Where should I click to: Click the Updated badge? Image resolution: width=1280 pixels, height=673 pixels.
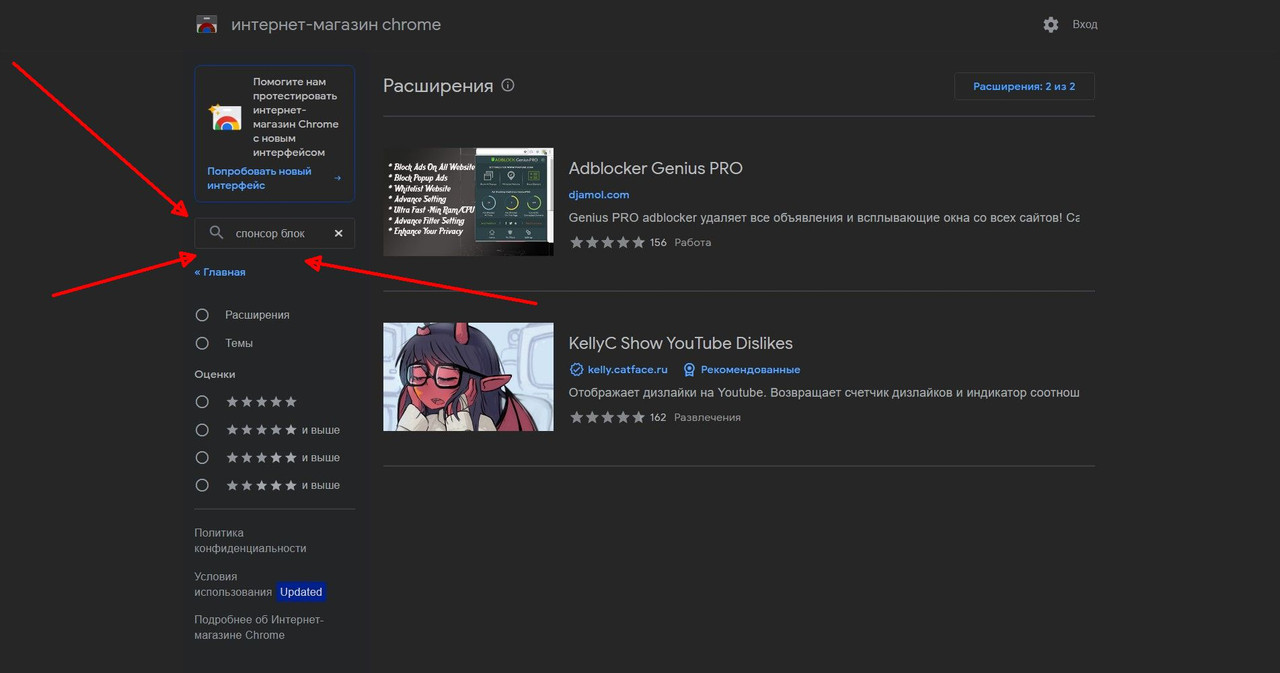[301, 592]
